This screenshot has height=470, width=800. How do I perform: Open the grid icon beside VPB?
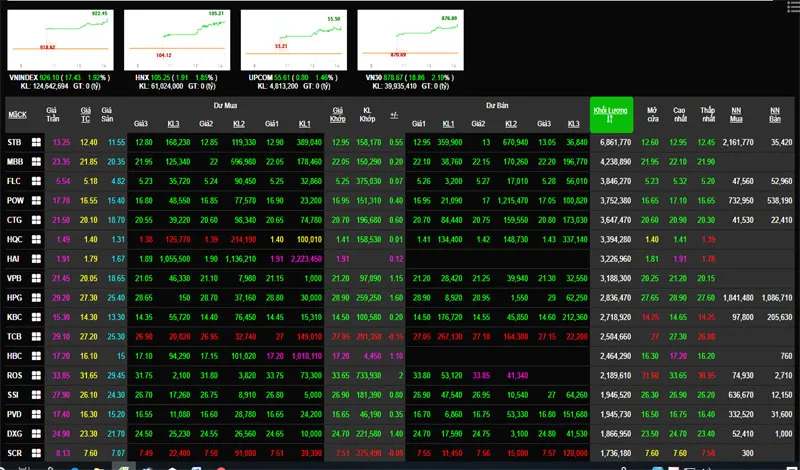(36, 278)
